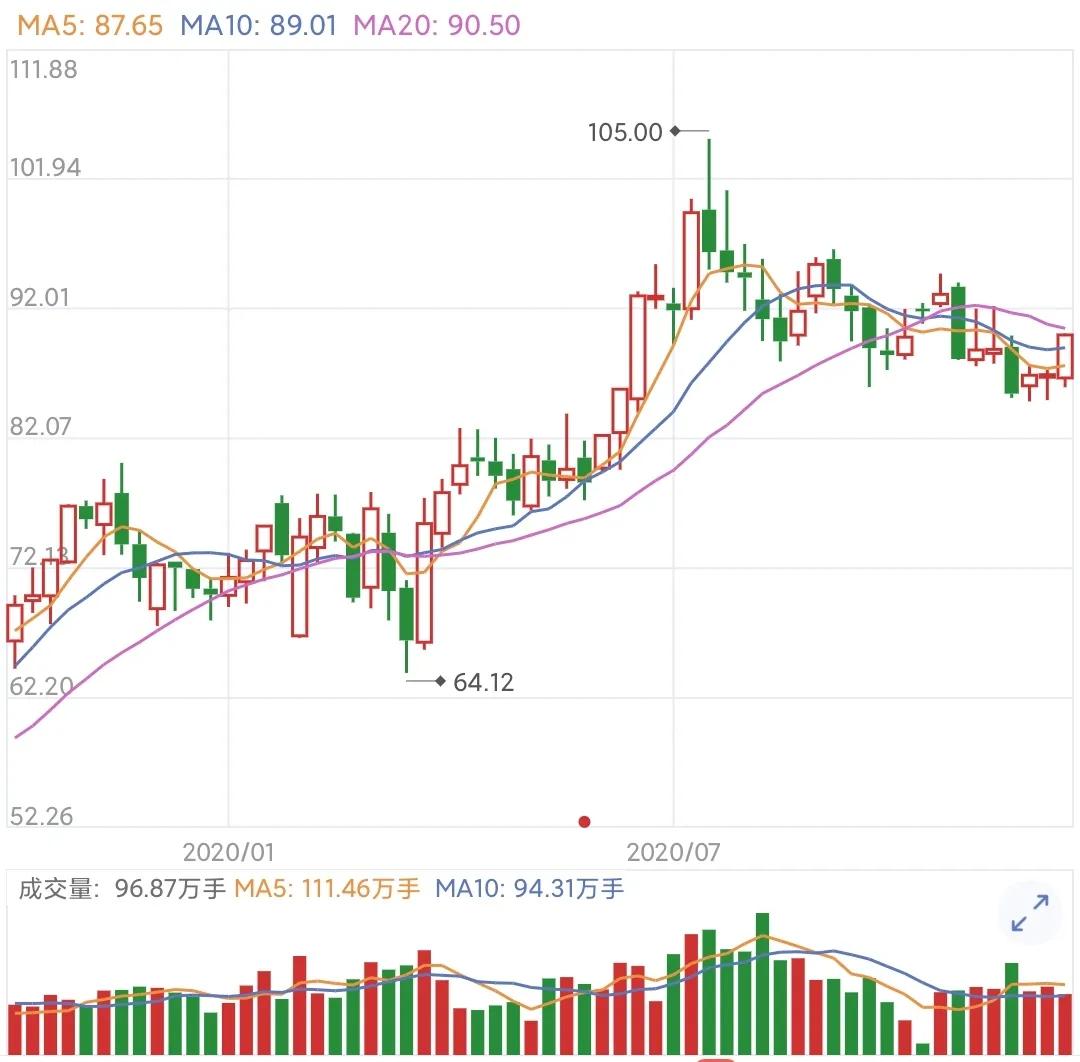Tap the fullscreen expand arrows icon
Image resolution: width=1080 pixels, height=1062 pixels.
click(1030, 913)
